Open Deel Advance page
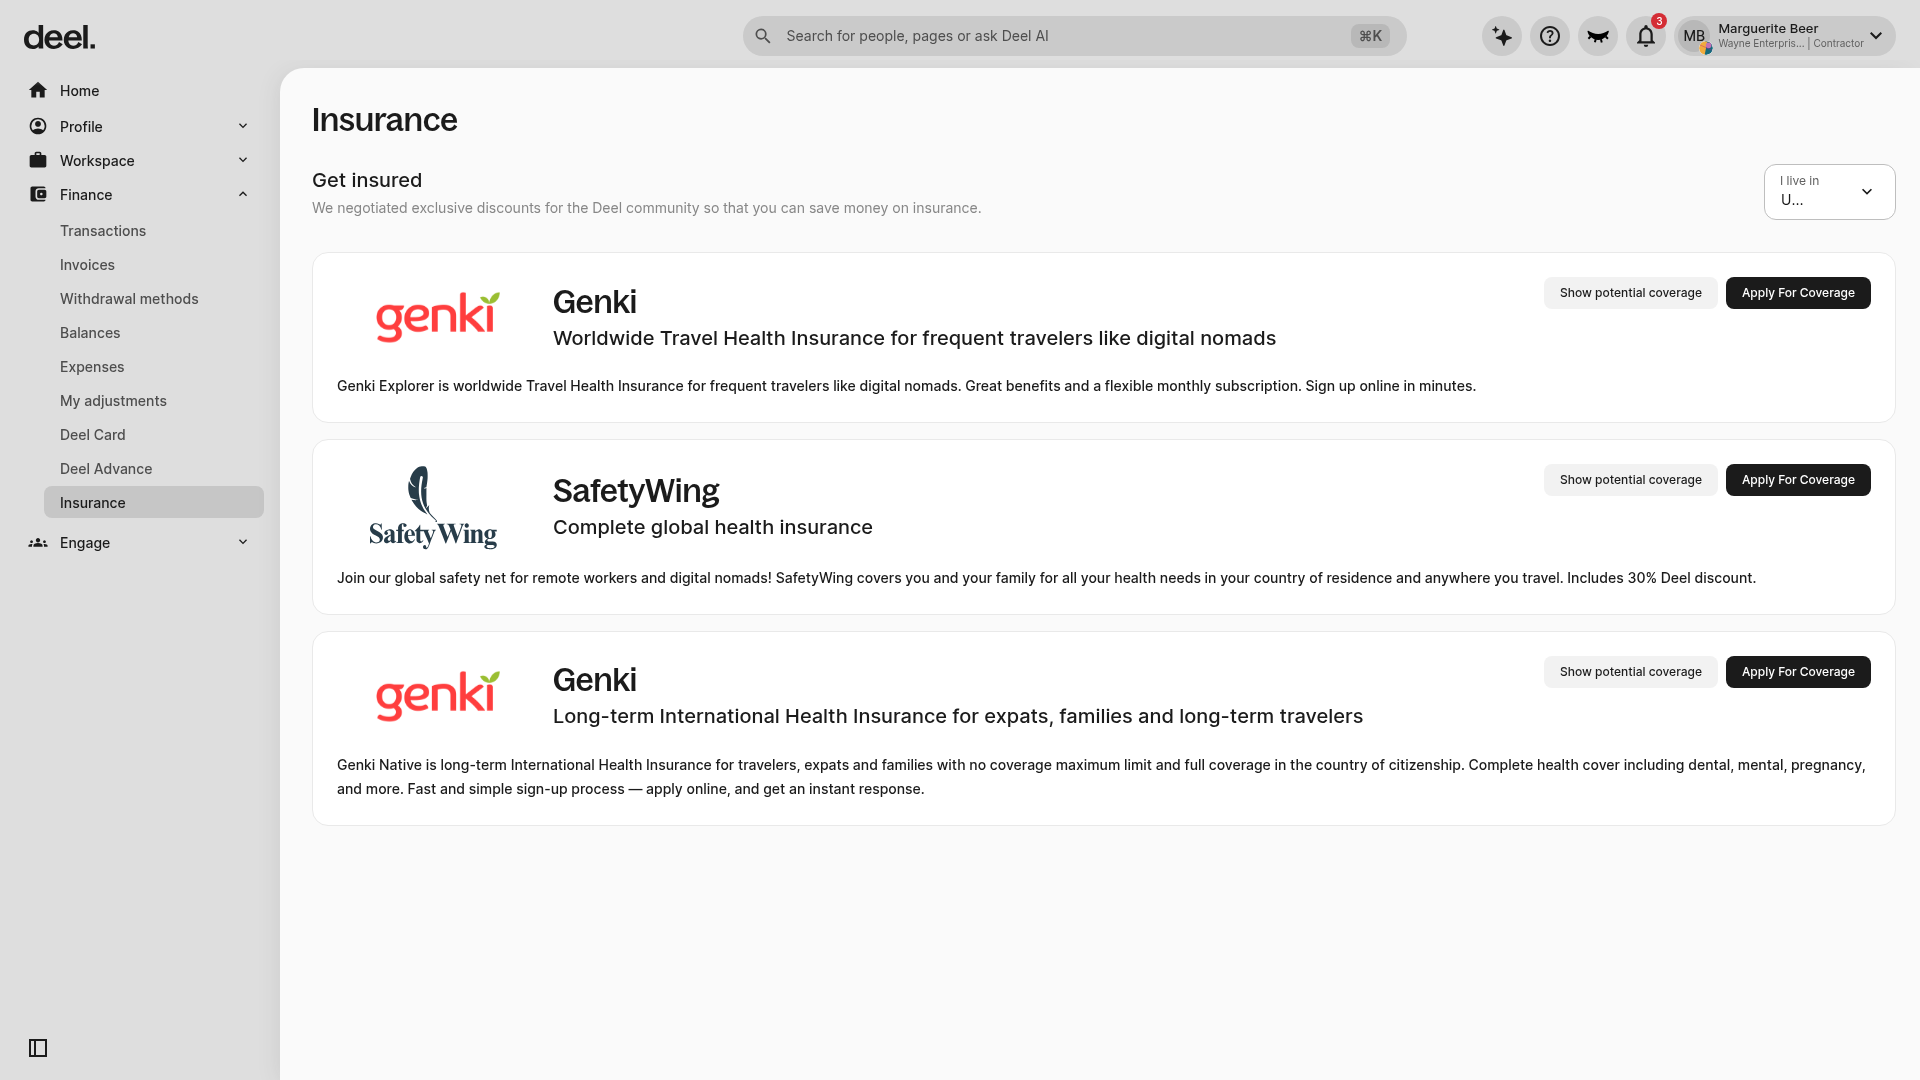The image size is (1920, 1080). point(106,469)
